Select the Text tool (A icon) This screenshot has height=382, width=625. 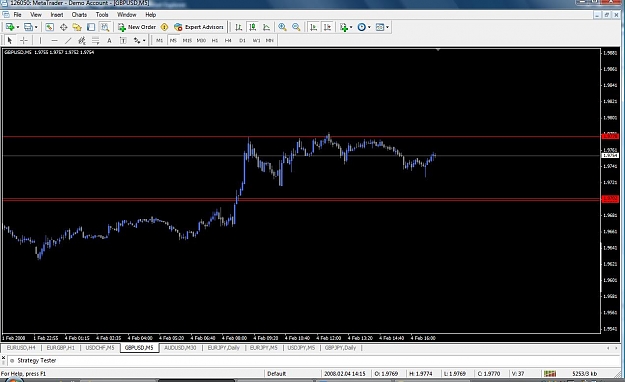(109, 40)
